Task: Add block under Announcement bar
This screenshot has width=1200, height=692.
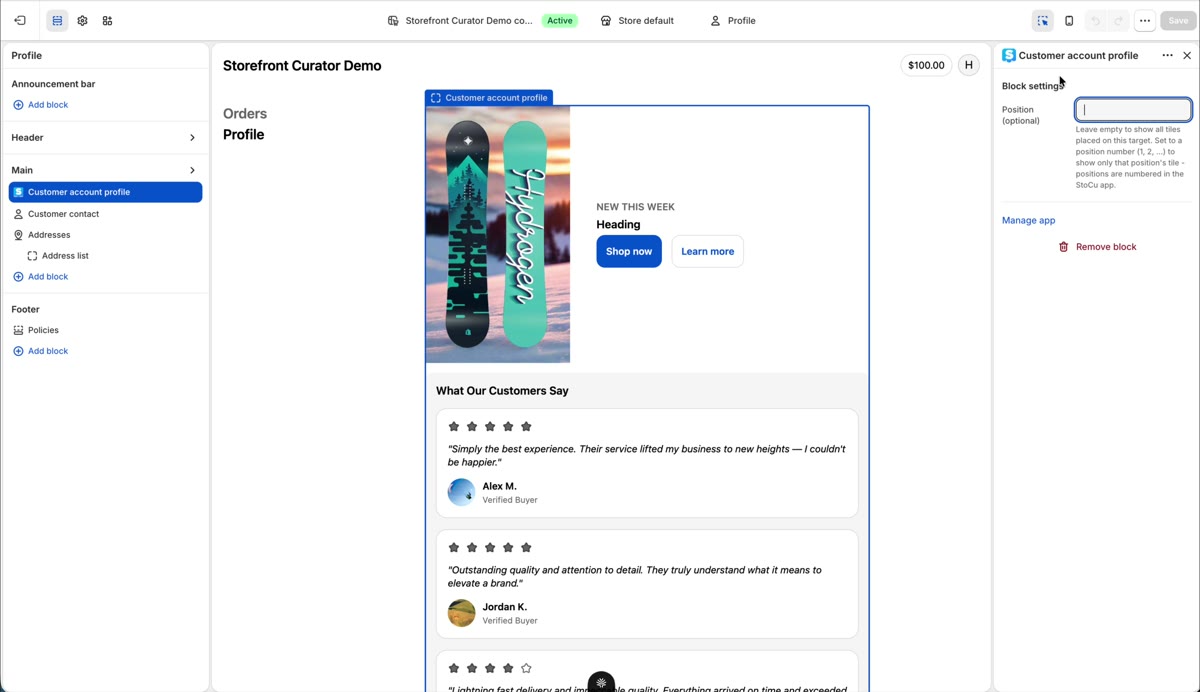Action: (x=40, y=105)
